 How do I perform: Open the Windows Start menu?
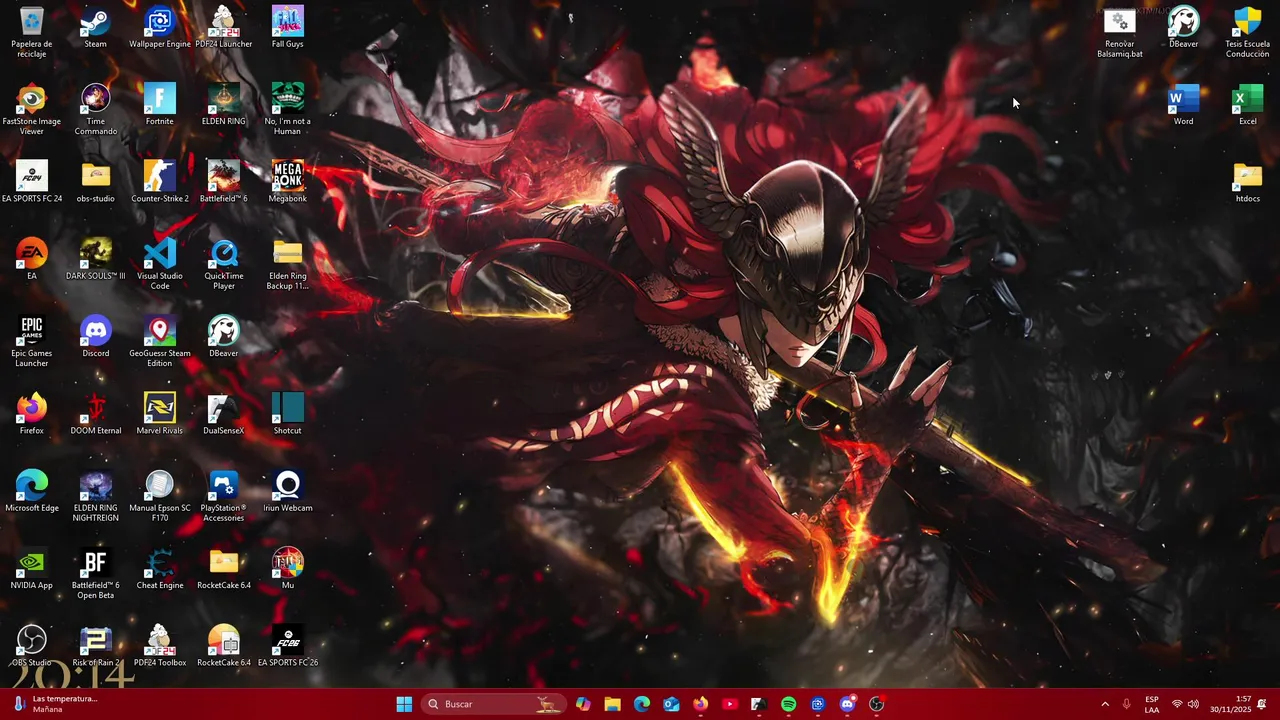(x=404, y=704)
